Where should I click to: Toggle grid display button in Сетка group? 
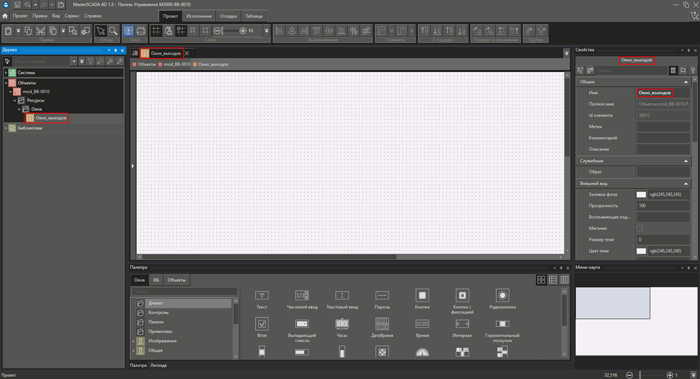coord(156,31)
